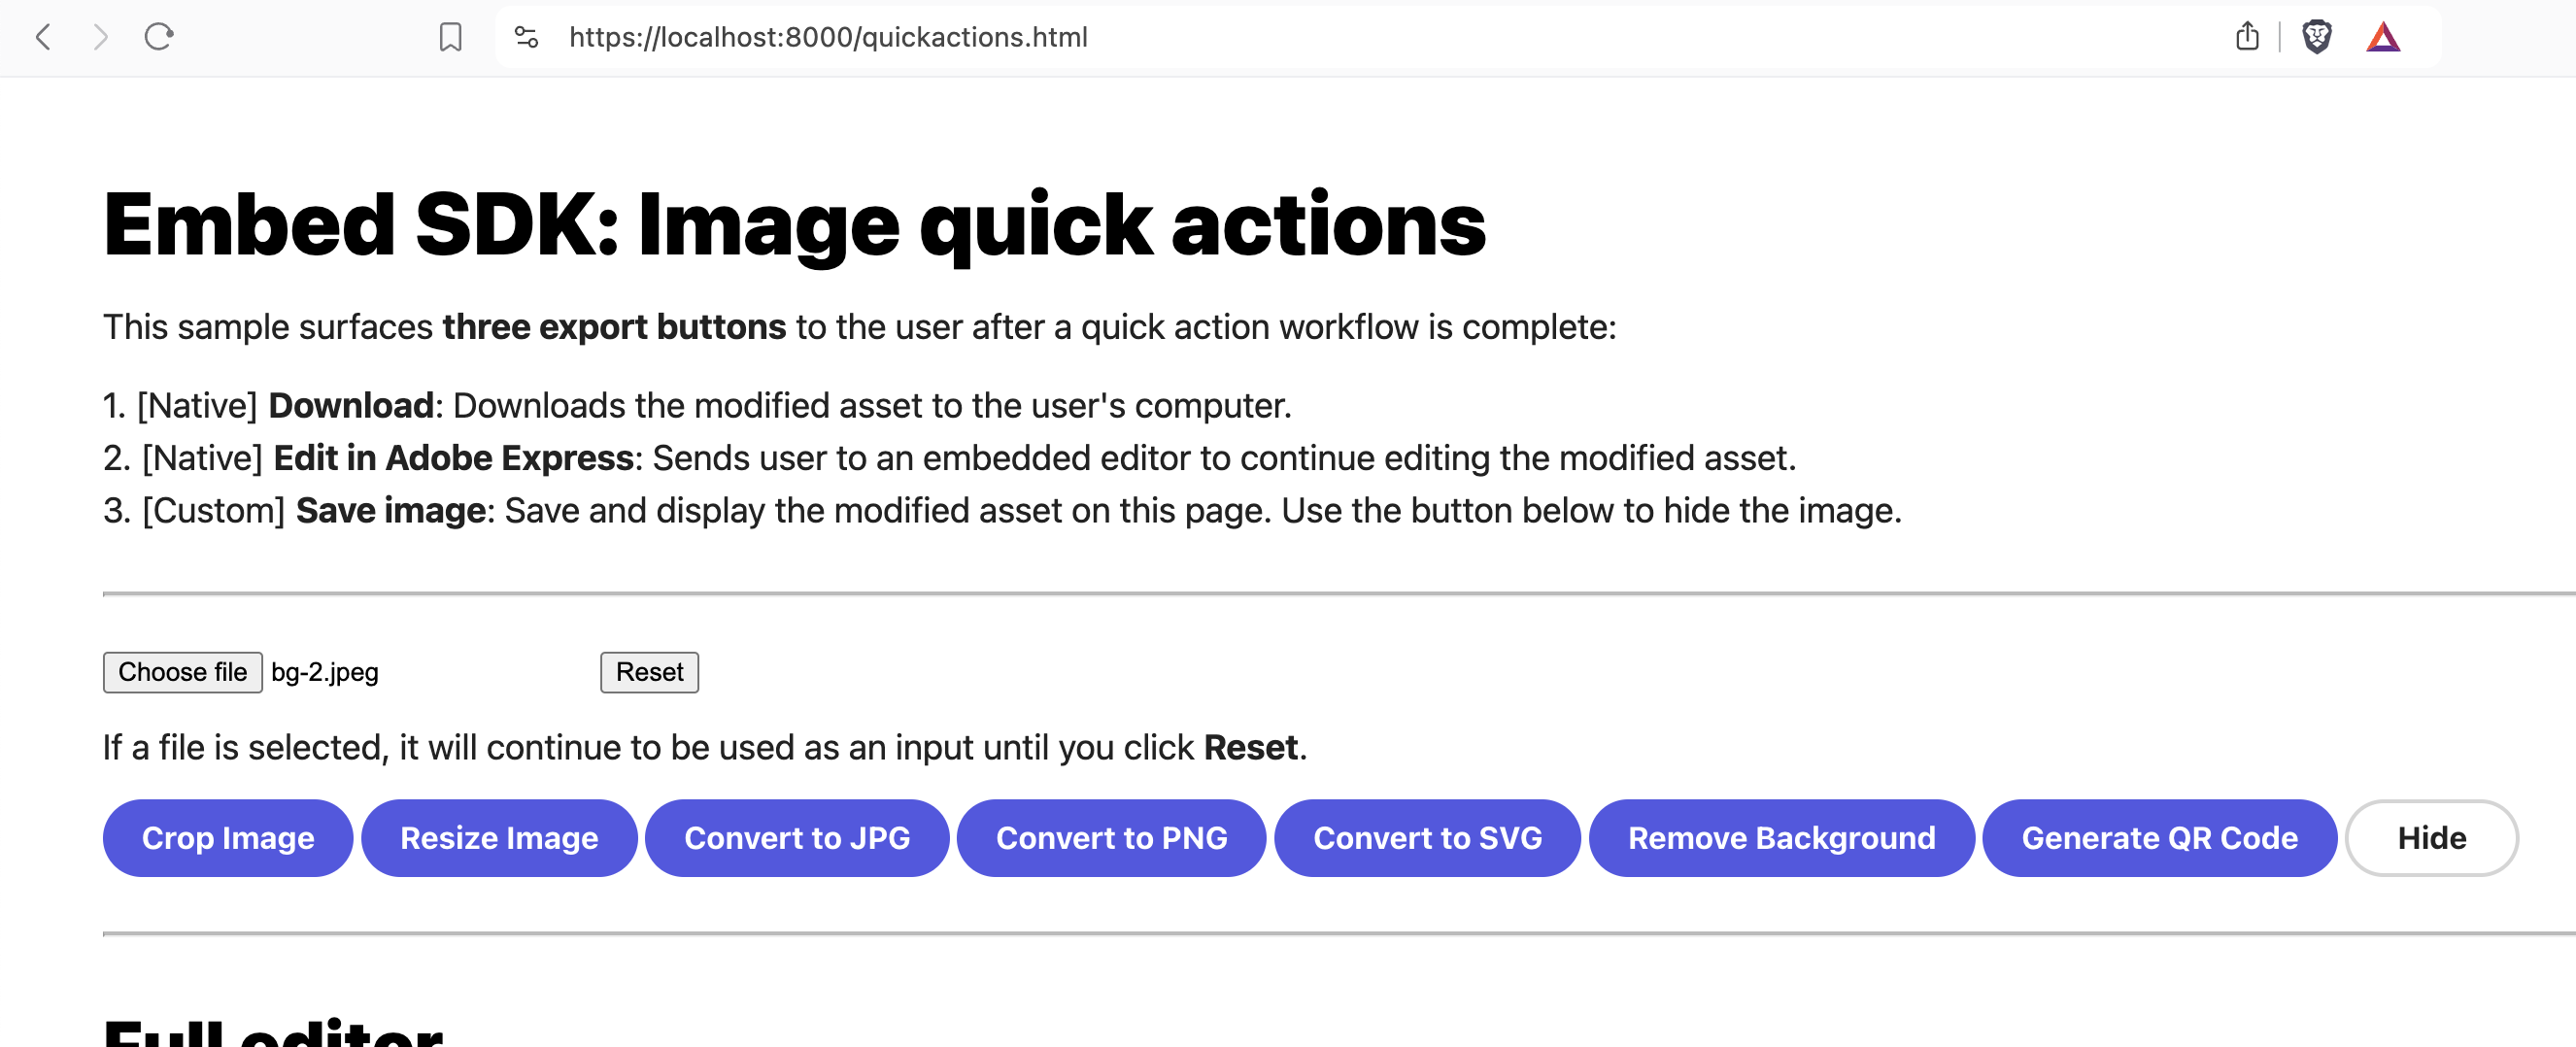
Task: Click the share icon in the toolbar
Action: [x=2248, y=36]
